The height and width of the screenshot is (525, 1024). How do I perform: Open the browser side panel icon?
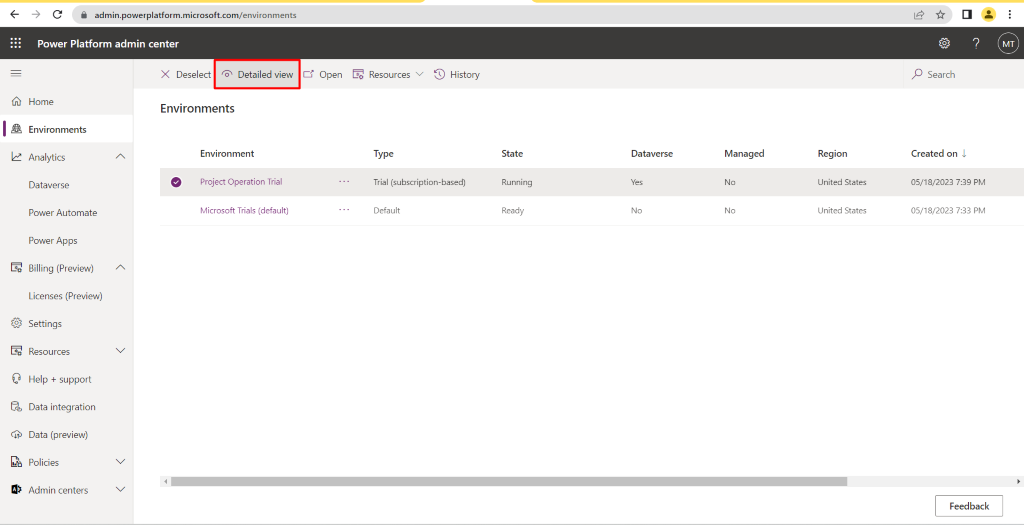(x=967, y=14)
